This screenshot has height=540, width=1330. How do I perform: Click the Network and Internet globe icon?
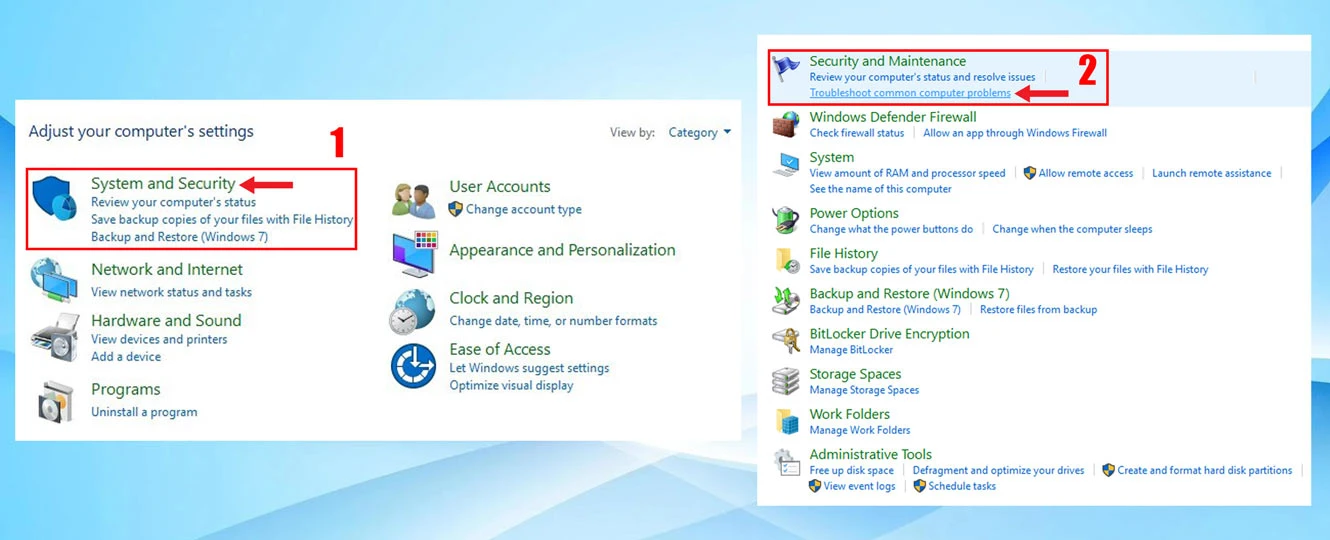click(x=54, y=281)
